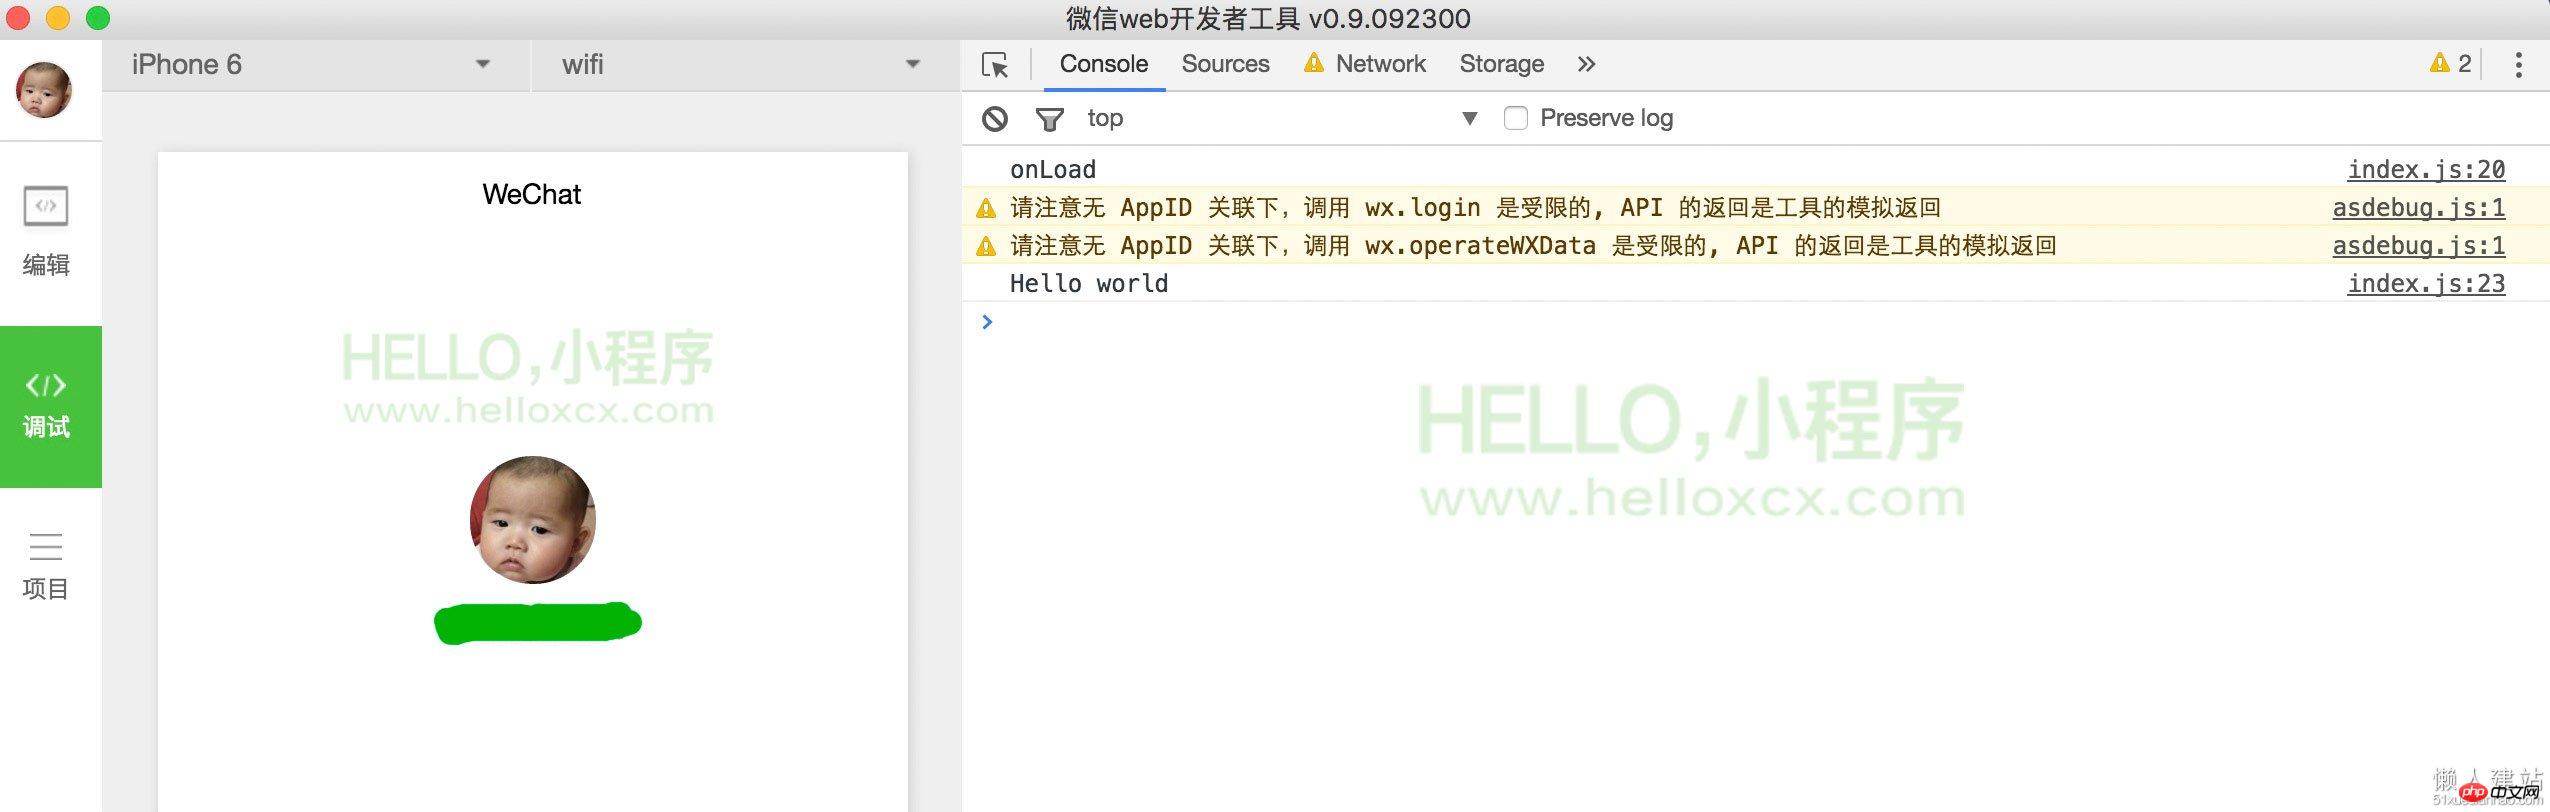The width and height of the screenshot is (2550, 812).
Task: Select the wx.operateWXData warning message text
Action: [1533, 246]
